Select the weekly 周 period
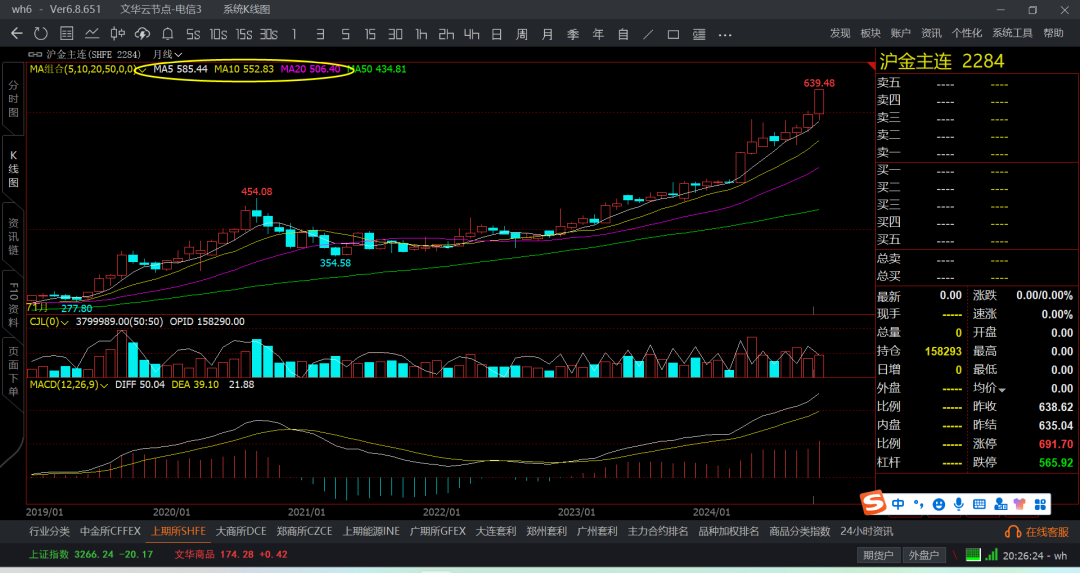 (x=521, y=34)
